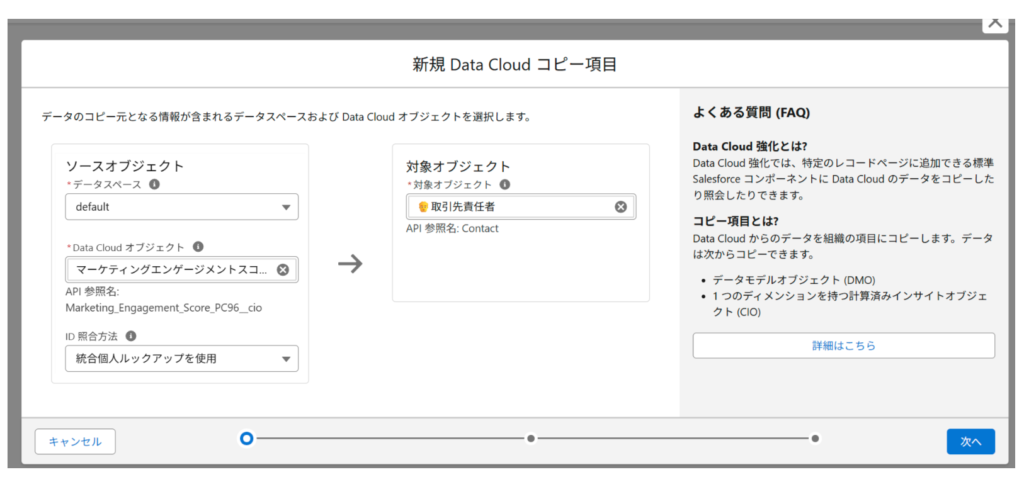Click the コピー項目とは? heading
1024x477 pixels.
click(x=735, y=221)
